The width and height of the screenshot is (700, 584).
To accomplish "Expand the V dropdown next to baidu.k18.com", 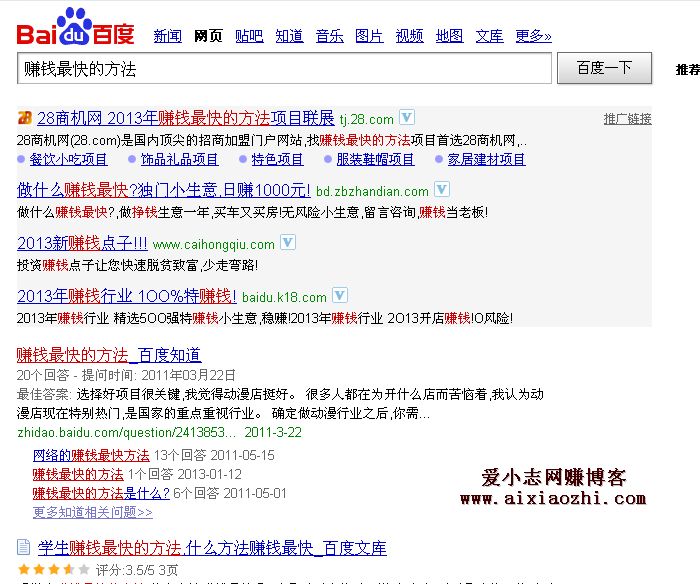I will point(340,295).
